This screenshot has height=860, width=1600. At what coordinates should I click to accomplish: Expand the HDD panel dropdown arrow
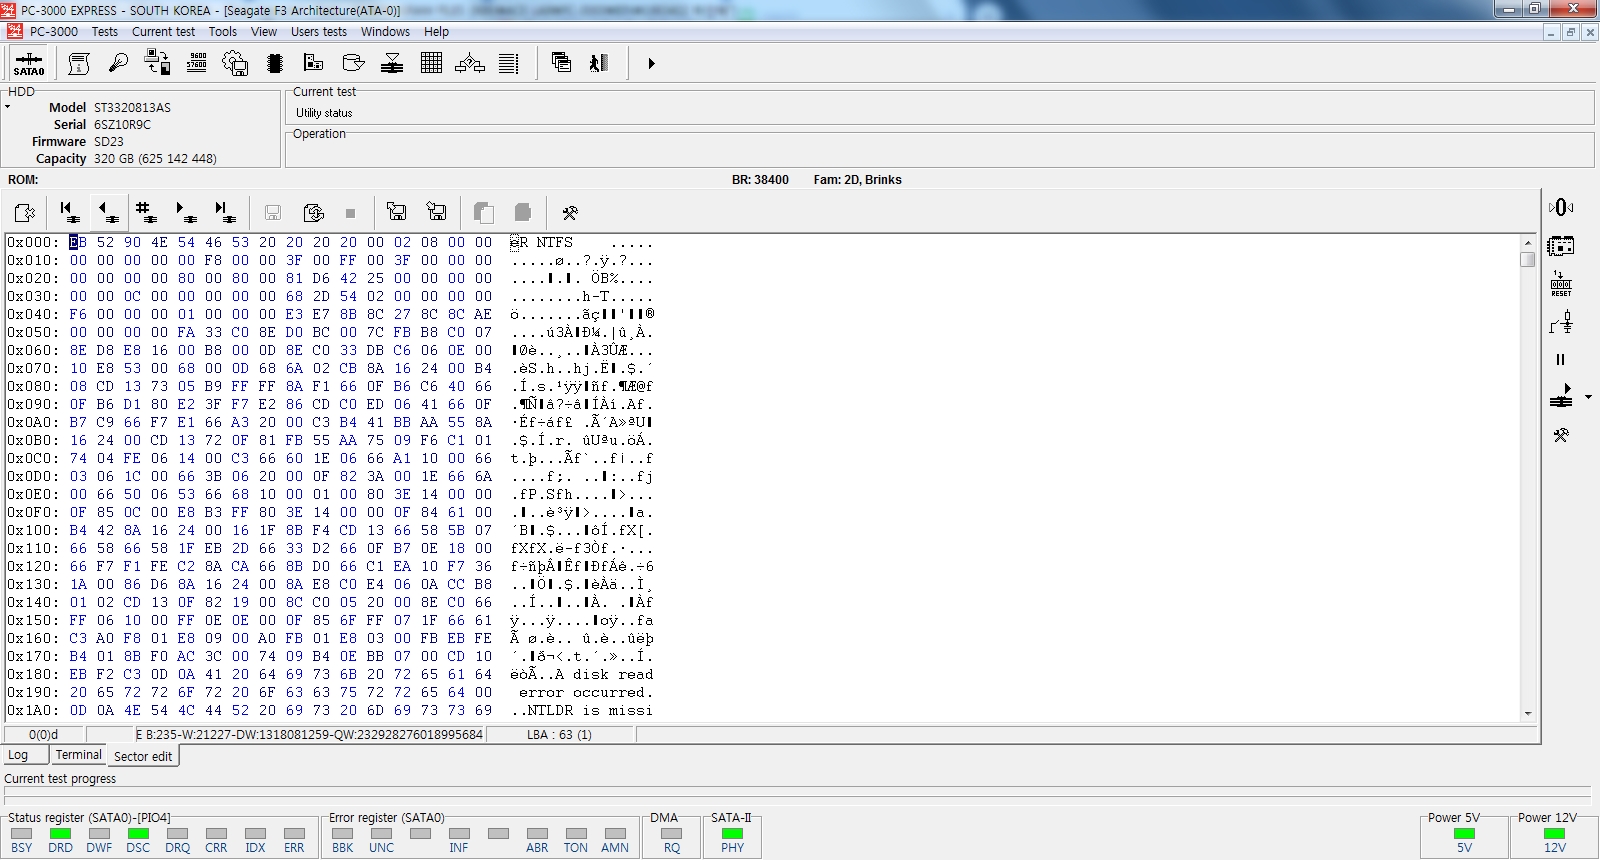[7, 106]
